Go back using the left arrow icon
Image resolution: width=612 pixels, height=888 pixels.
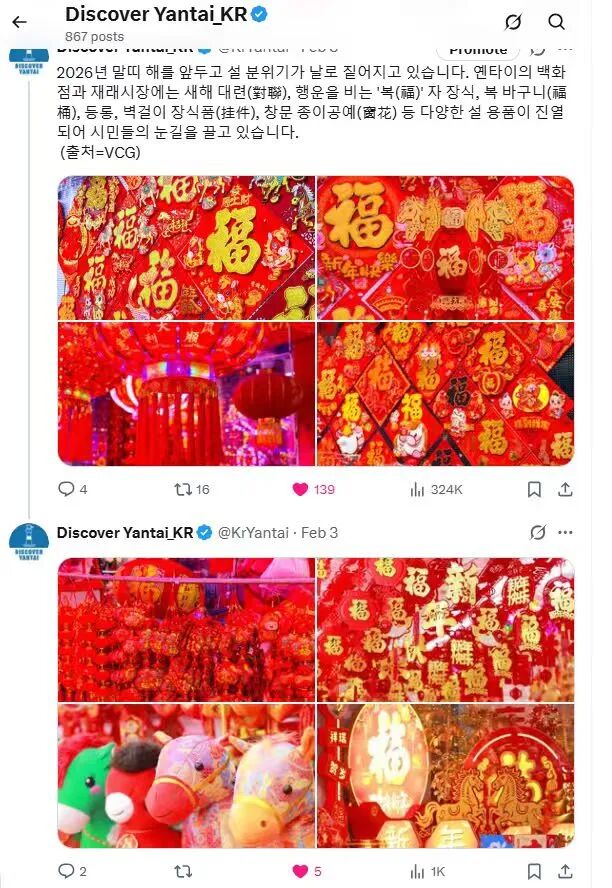(20, 22)
